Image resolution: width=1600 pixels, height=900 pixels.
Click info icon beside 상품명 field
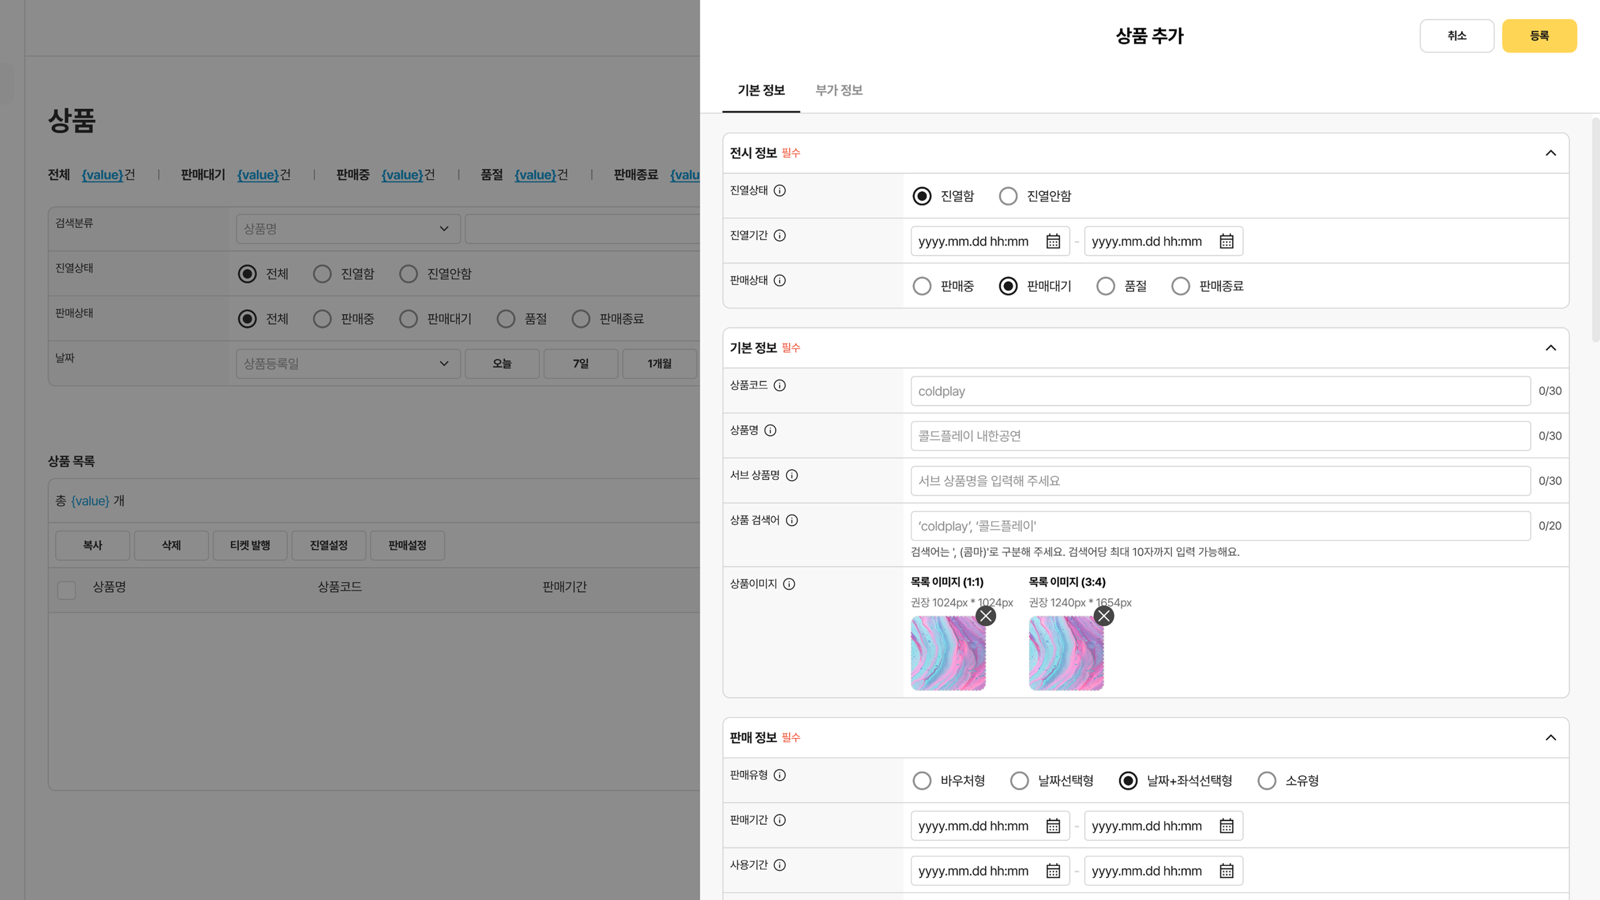pyautogui.click(x=770, y=431)
